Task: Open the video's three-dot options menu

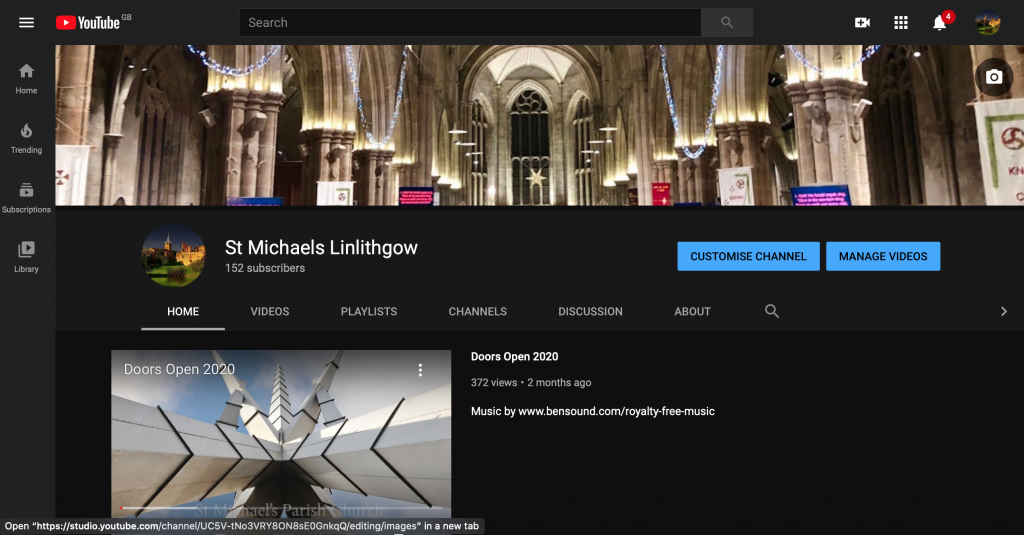Action: [420, 370]
